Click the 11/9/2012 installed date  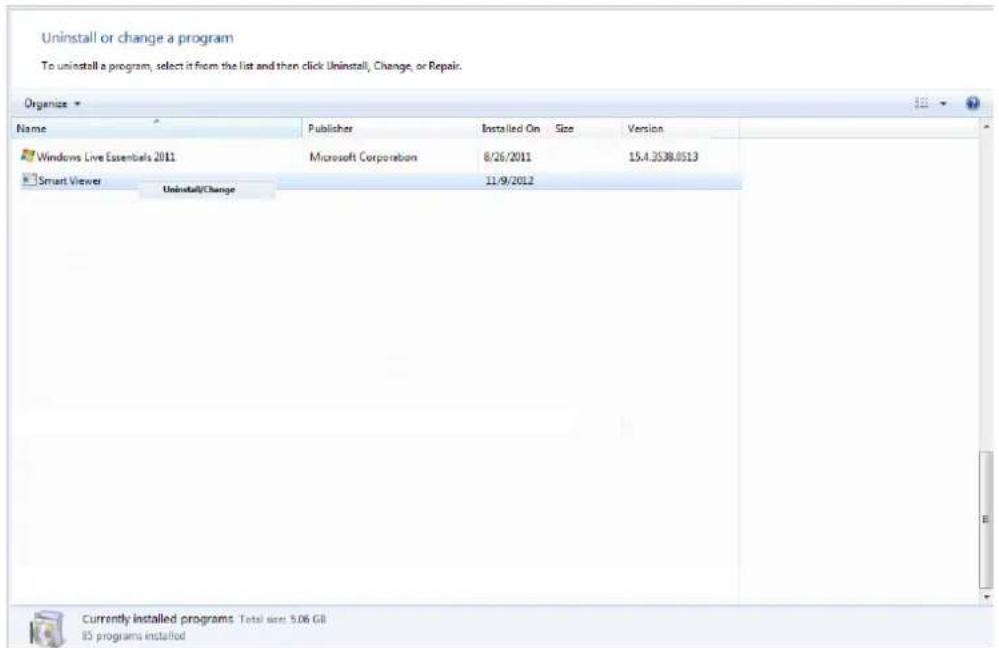[509, 181]
